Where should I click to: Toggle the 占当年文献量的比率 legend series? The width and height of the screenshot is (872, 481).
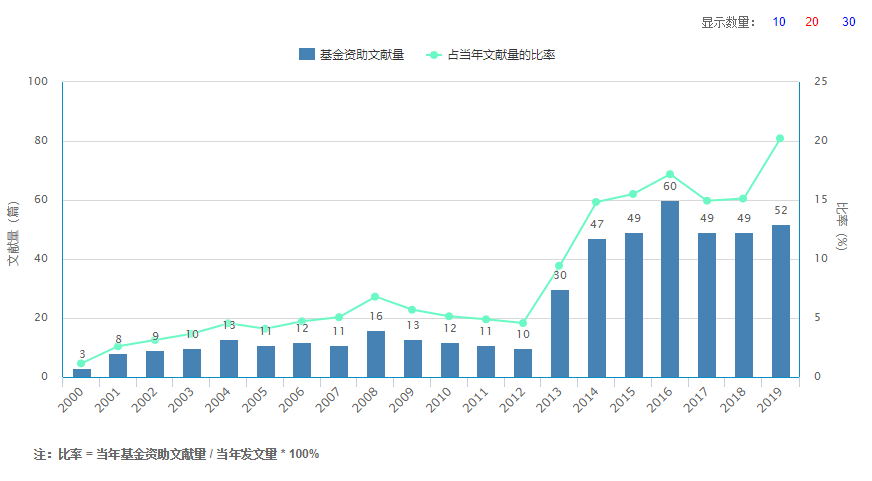(490, 54)
